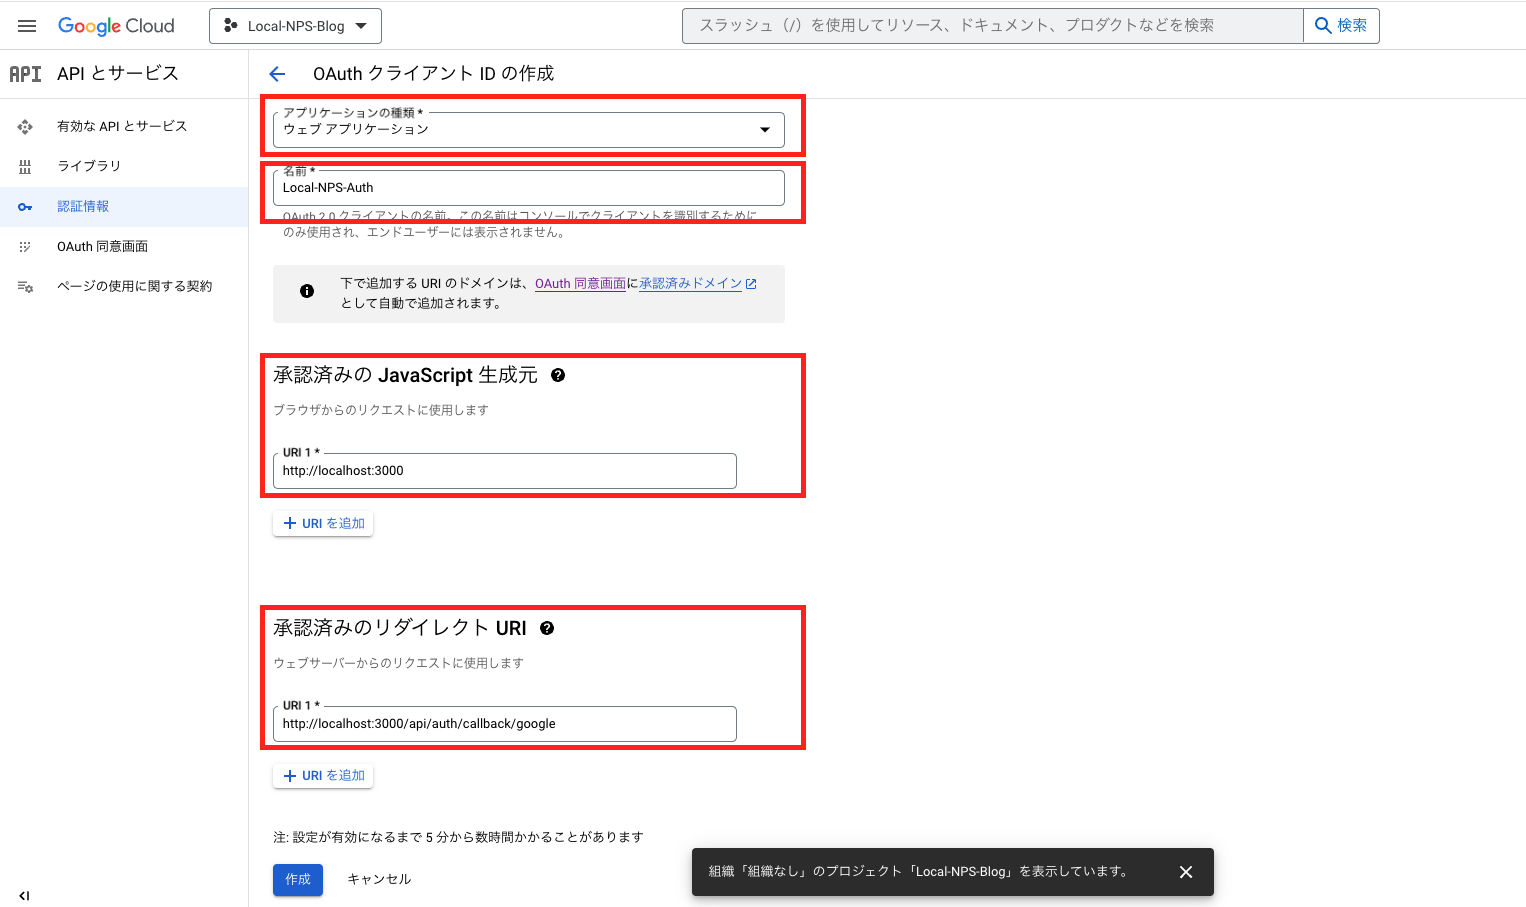This screenshot has width=1526, height=907.
Task: Open the navigation hamburger menu
Action: pyautogui.click(x=26, y=25)
